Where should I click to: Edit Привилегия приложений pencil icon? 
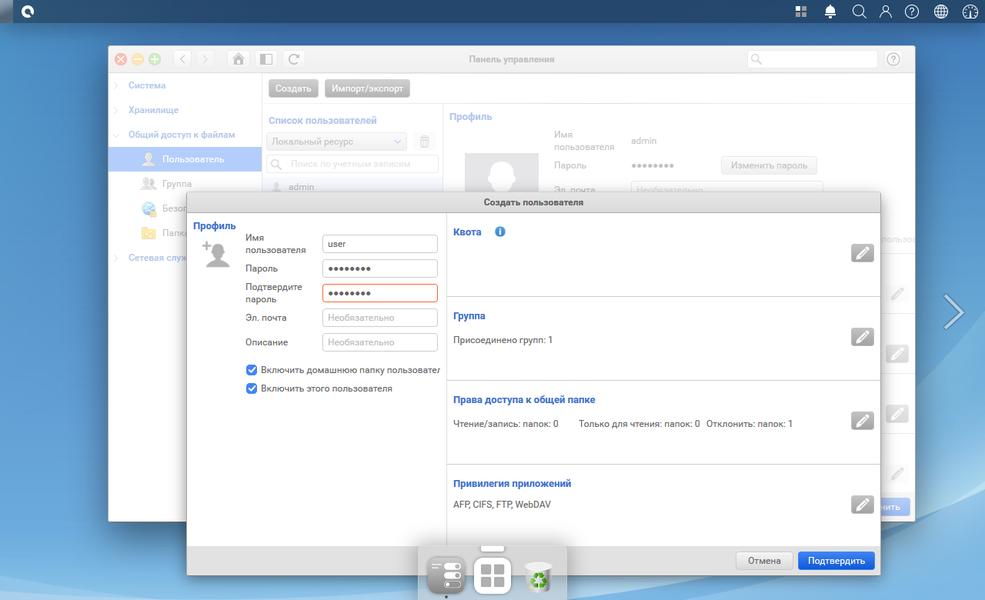pos(862,505)
